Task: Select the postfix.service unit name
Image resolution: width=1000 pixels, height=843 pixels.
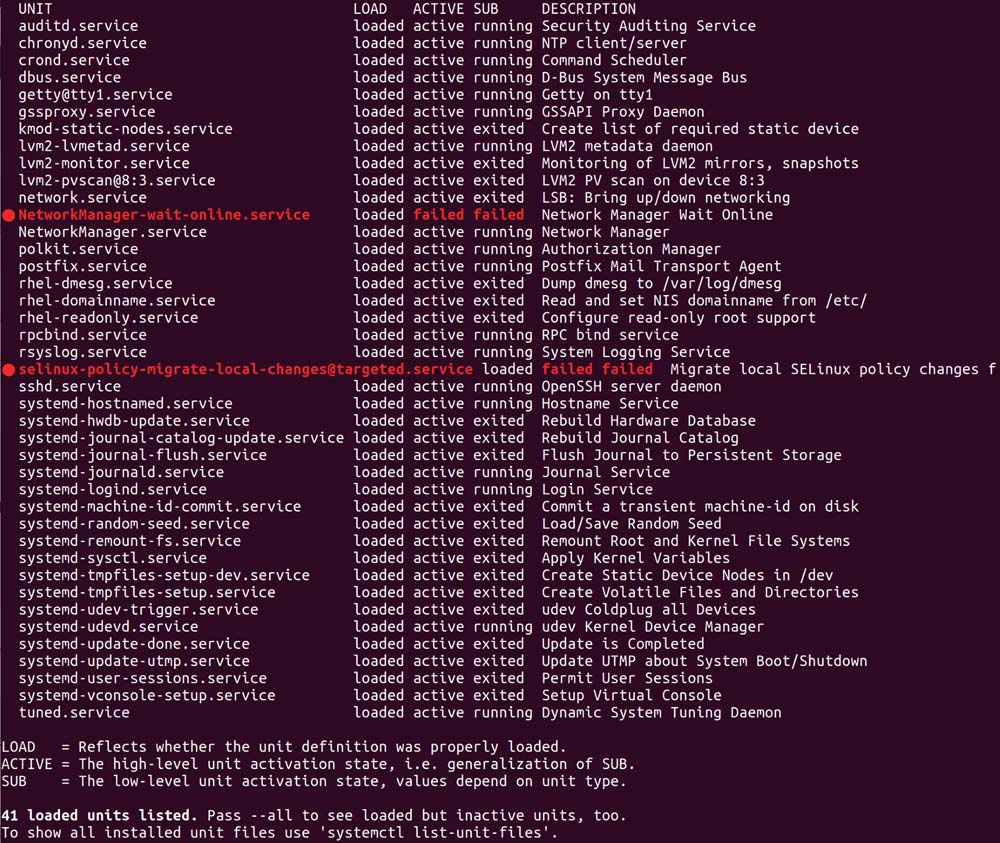Action: point(82,267)
